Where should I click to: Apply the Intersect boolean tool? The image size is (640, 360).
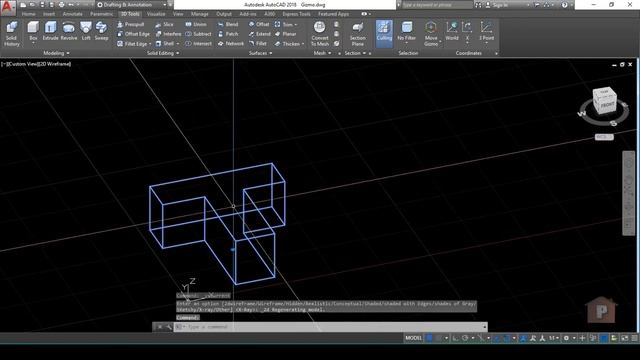[x=198, y=43]
